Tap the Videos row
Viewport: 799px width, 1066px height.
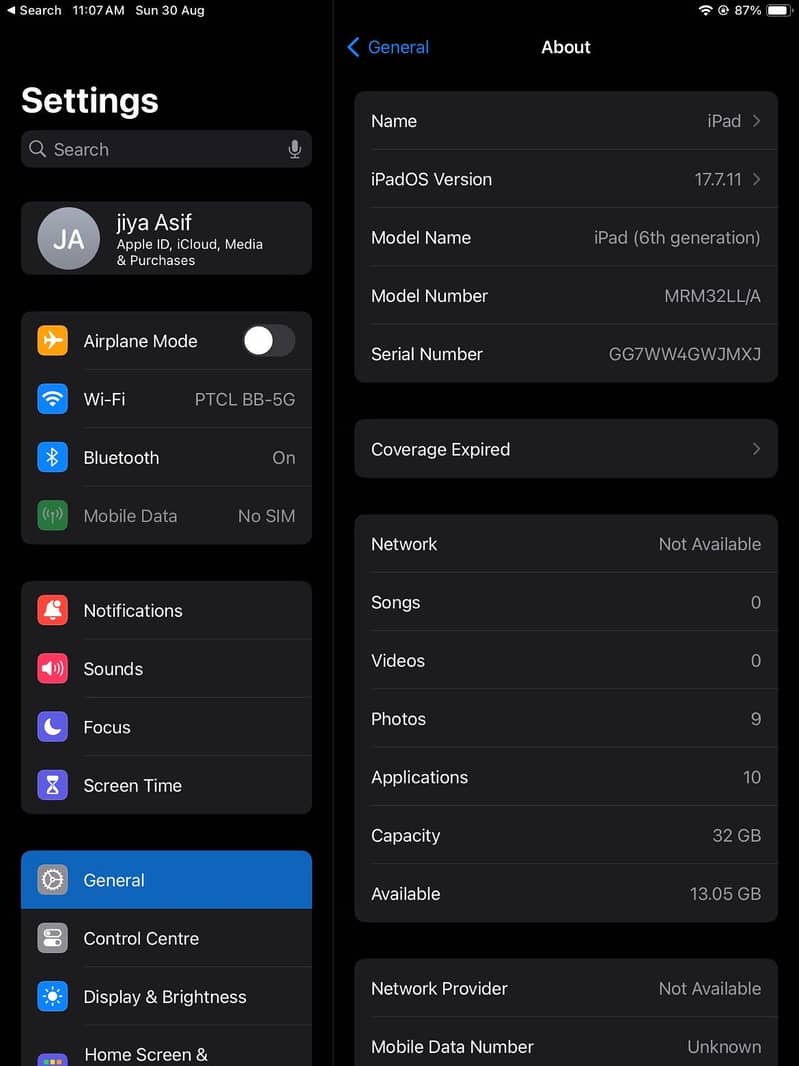(566, 661)
